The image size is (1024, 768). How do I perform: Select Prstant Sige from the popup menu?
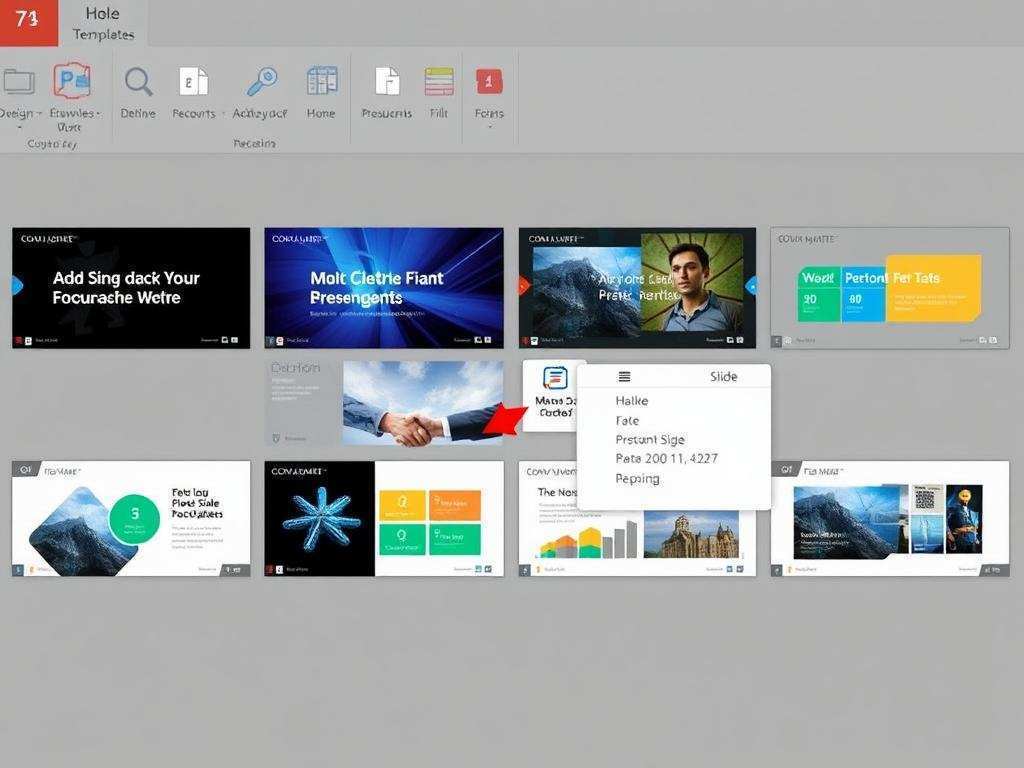click(x=650, y=440)
